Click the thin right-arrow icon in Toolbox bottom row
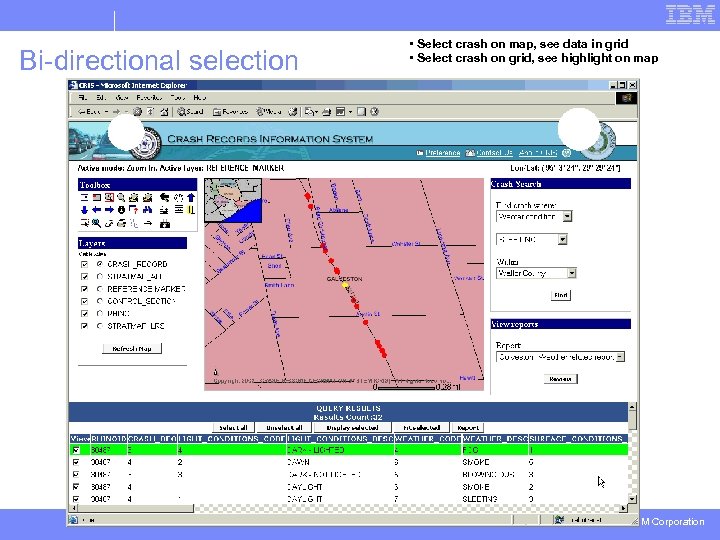 148,224
